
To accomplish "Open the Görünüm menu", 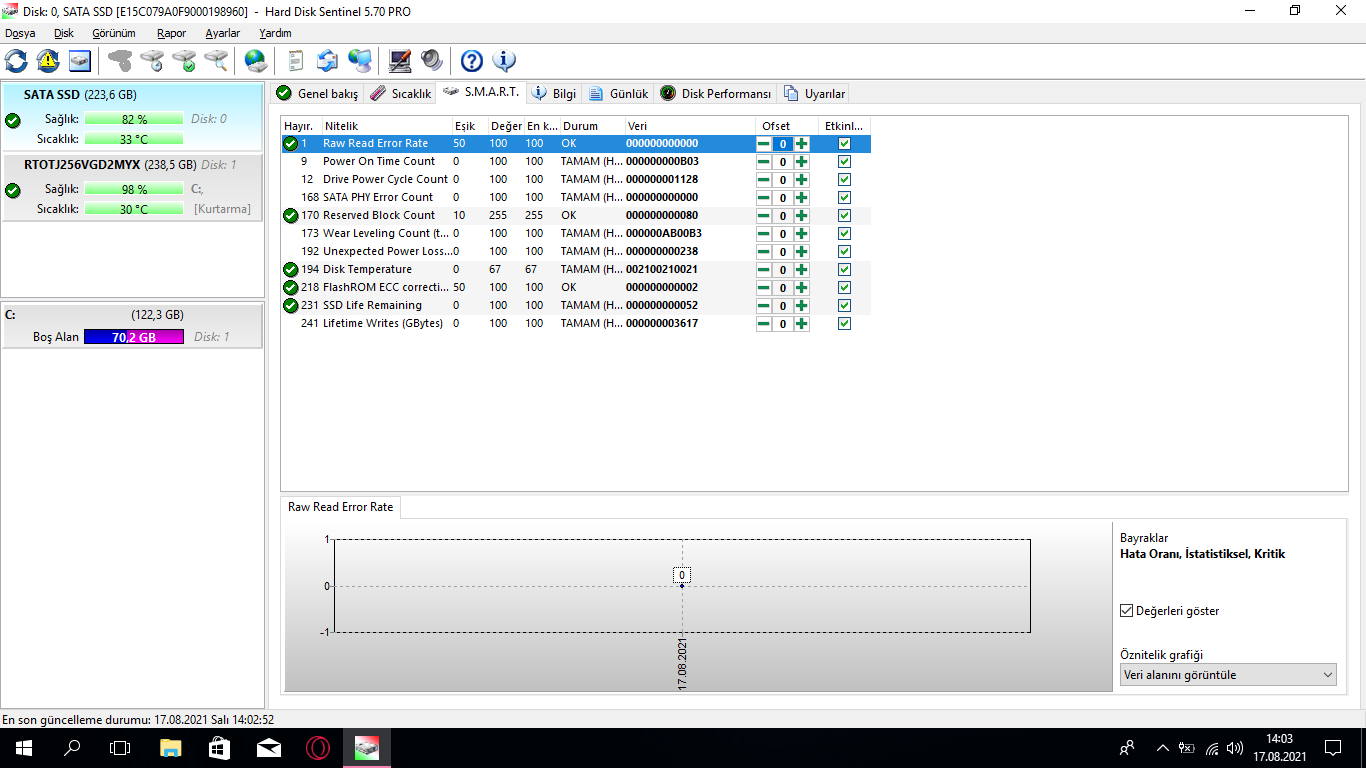I will (x=114, y=33).
